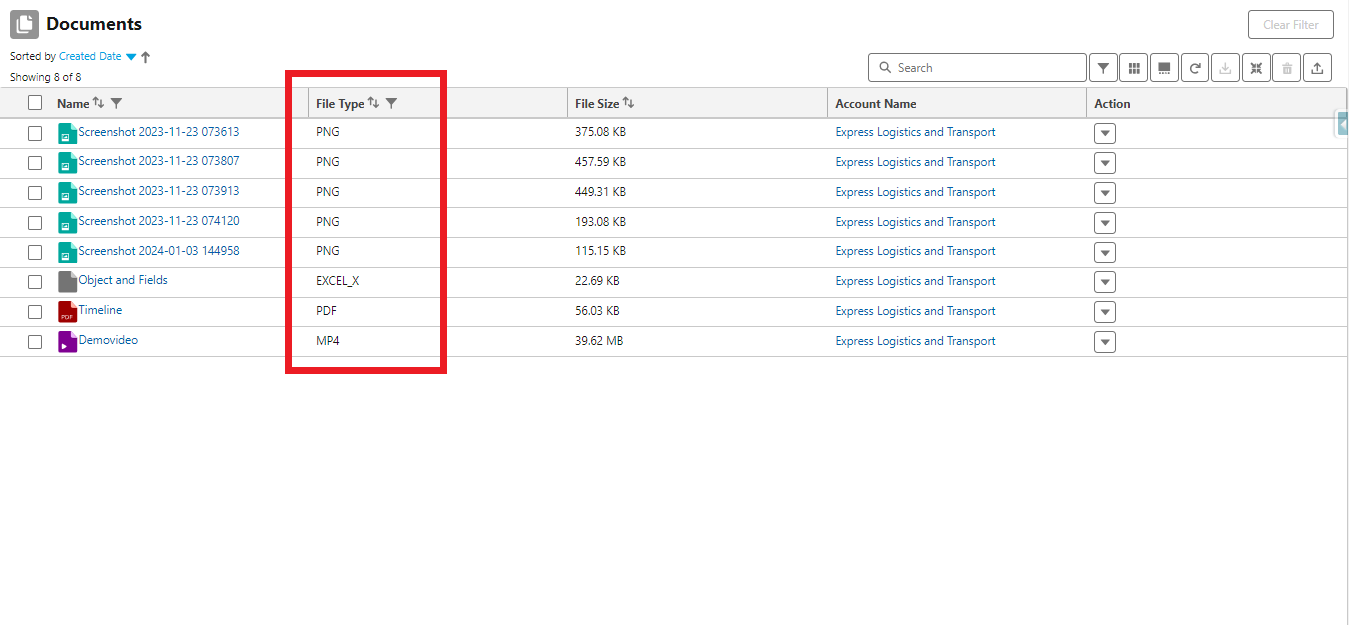Sort by File Type arrows
Viewport: 1349px width, 625px height.
coord(373,103)
